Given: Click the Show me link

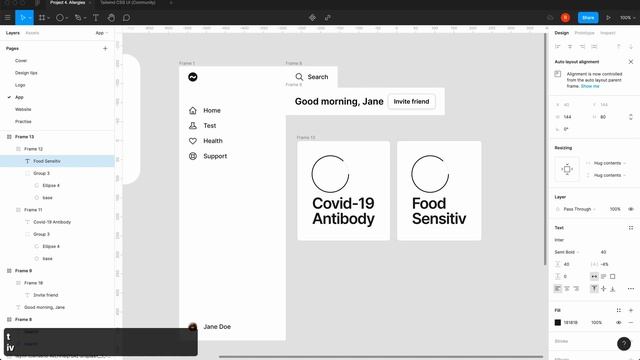Looking at the screenshot, I should (x=590, y=87).
